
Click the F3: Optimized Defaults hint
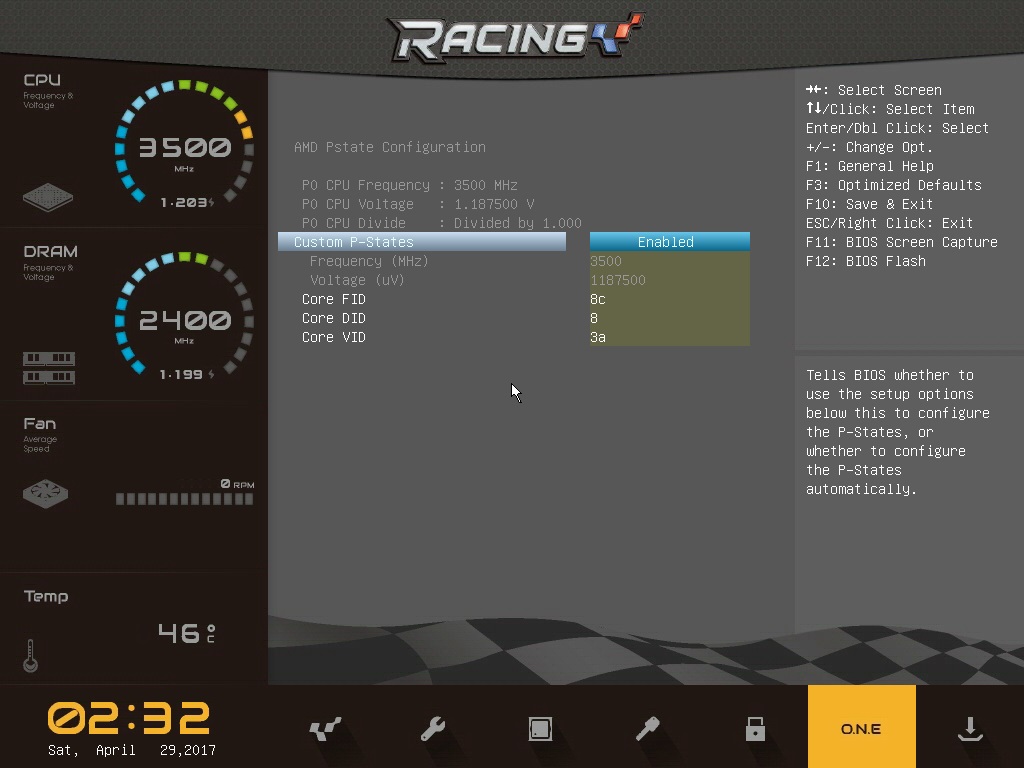[893, 185]
